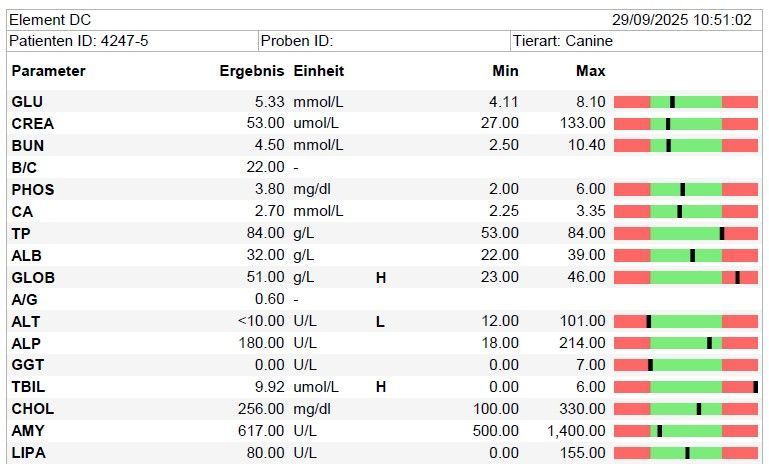
Task: Select the AMY max value 1,400.00
Action: click(576, 431)
